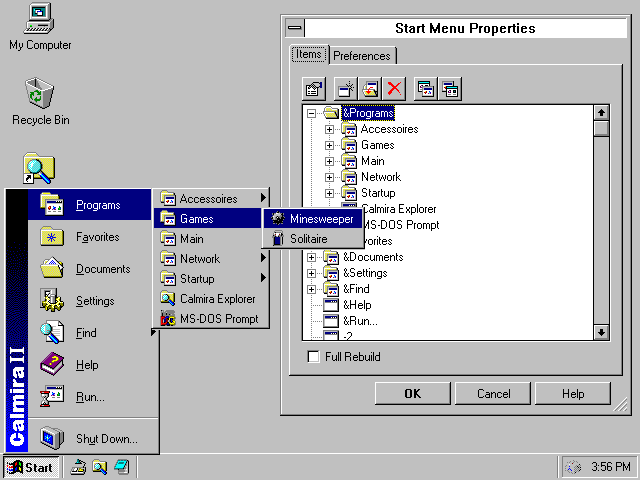This screenshot has width=640, height=480.
Task: Click the Properties toolbar icon above the tree
Action: pyautogui.click(x=313, y=89)
